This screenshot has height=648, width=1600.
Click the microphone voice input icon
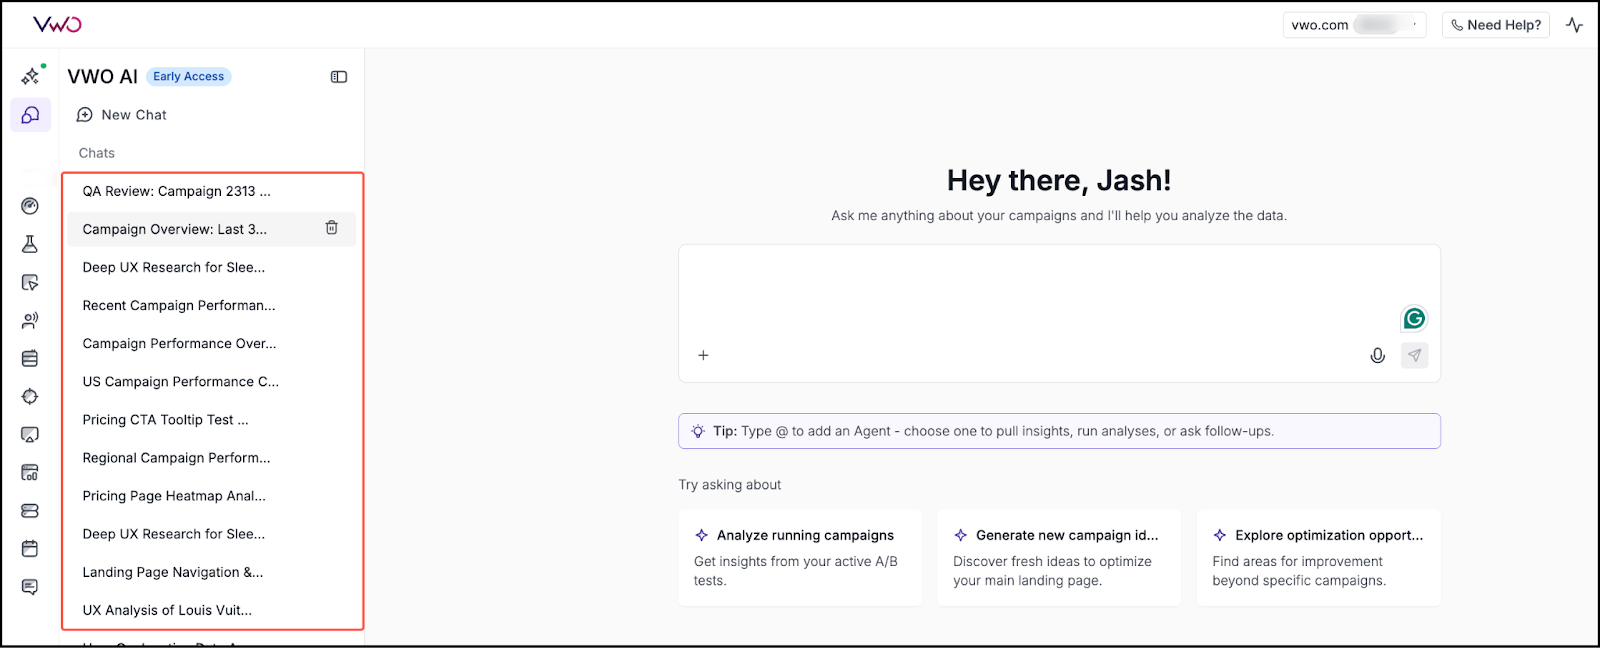coord(1377,355)
